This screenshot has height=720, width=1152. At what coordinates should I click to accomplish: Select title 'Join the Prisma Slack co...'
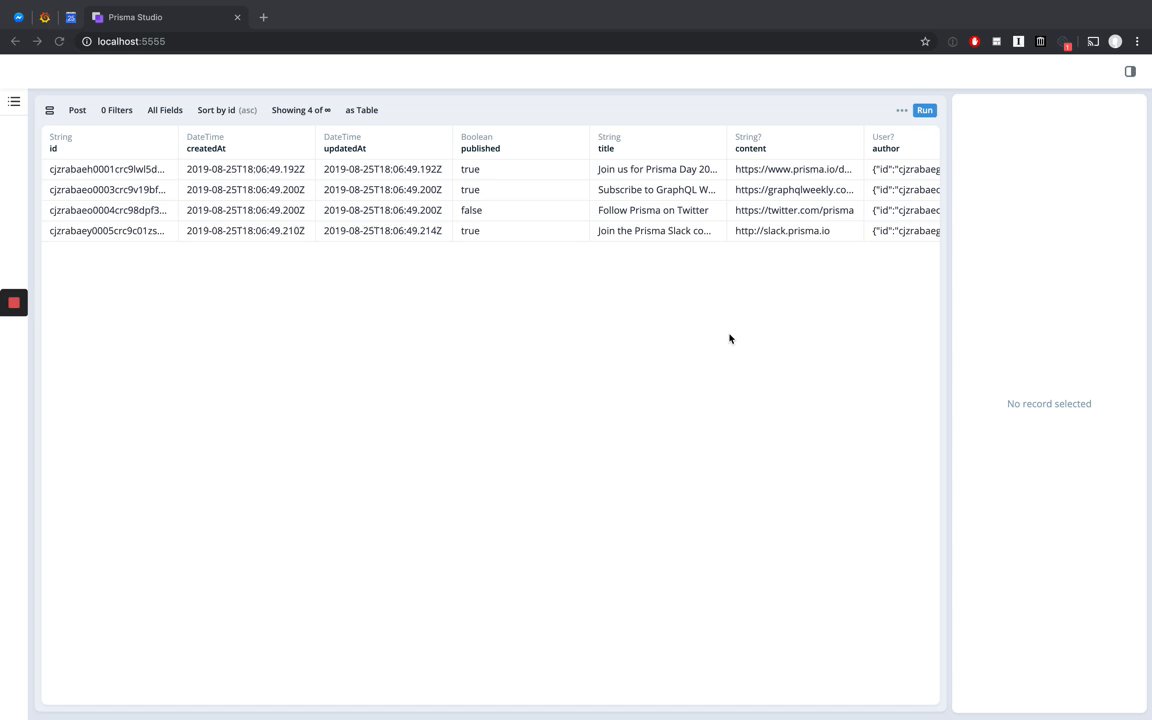[x=658, y=231]
